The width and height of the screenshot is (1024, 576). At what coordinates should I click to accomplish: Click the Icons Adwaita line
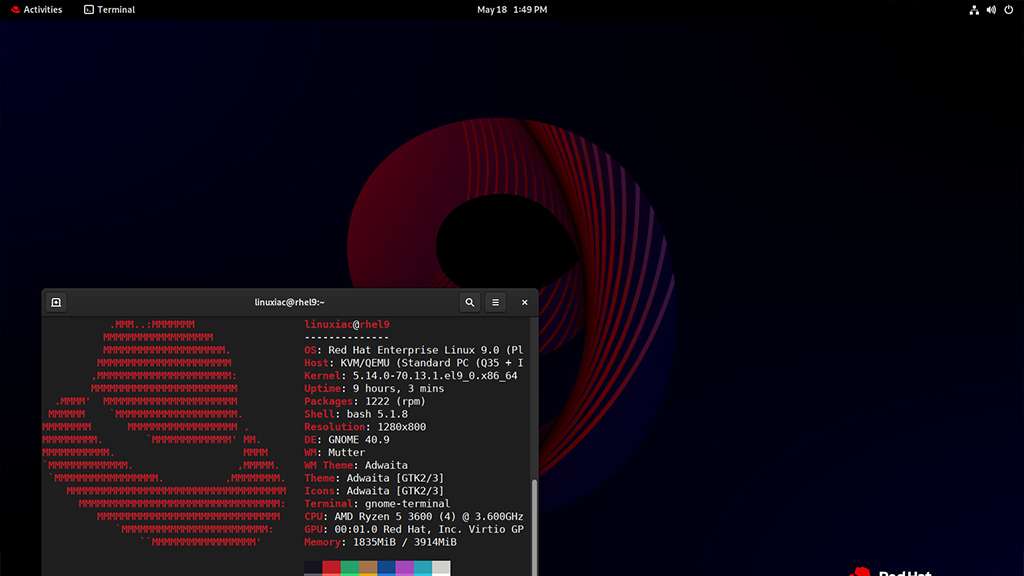(x=374, y=491)
